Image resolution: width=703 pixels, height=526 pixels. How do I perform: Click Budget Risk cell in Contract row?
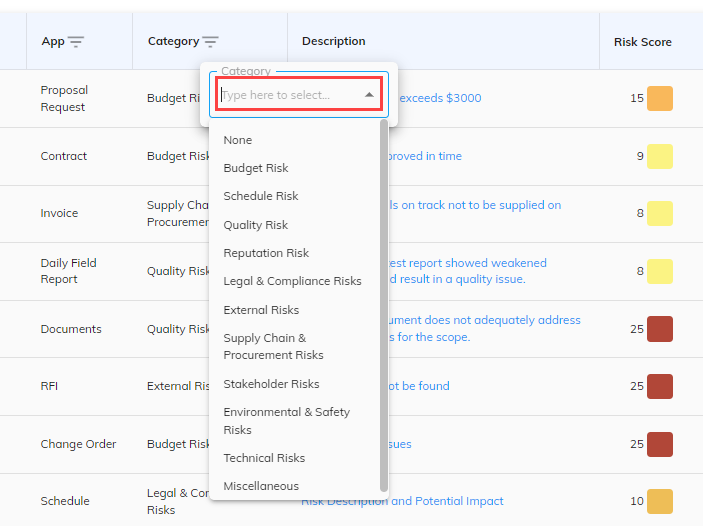pos(178,156)
